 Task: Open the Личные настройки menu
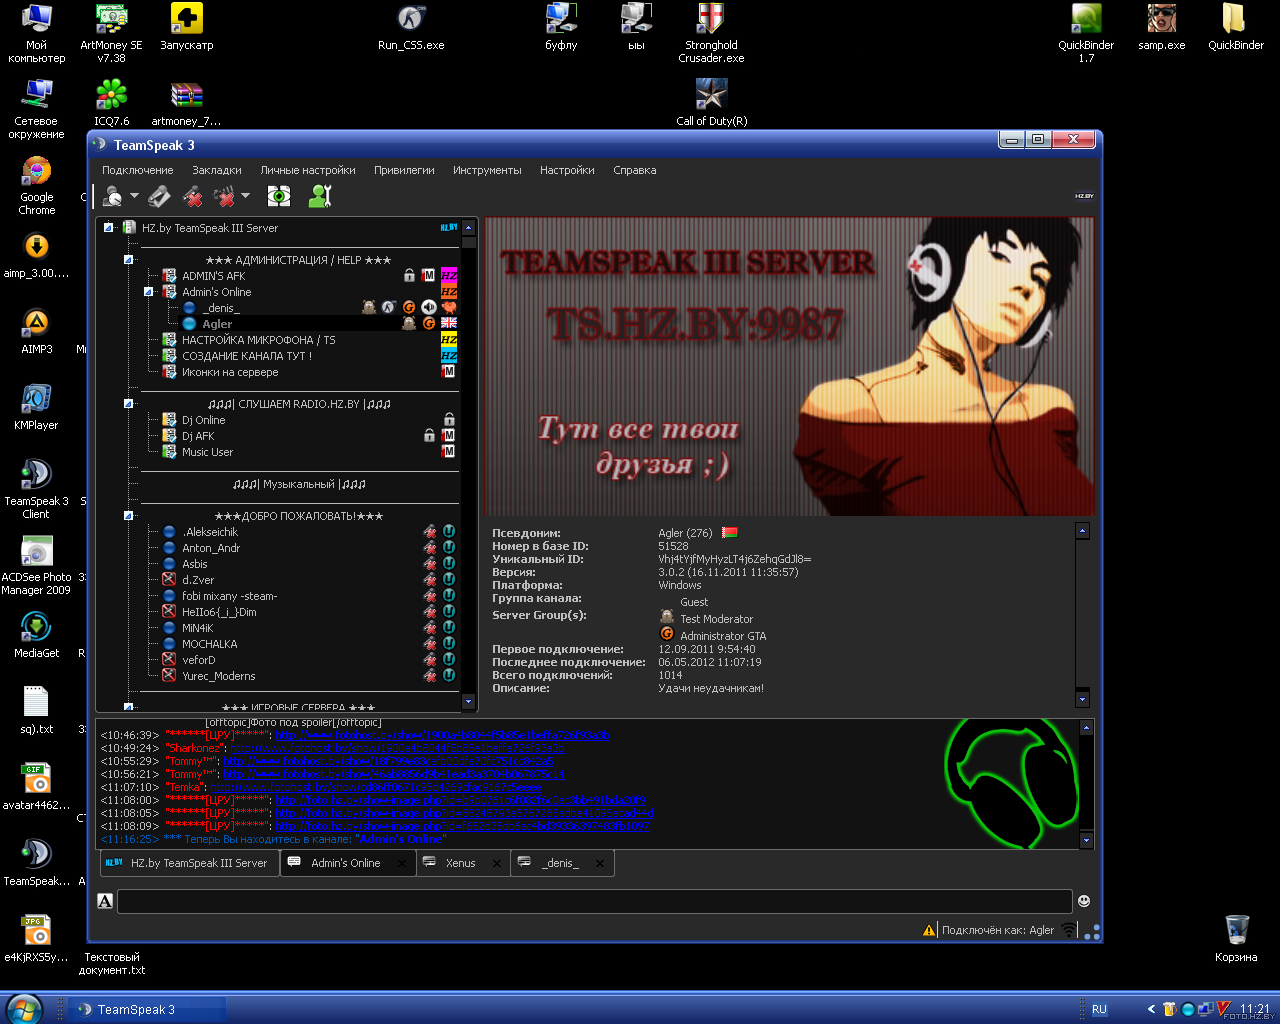308,170
